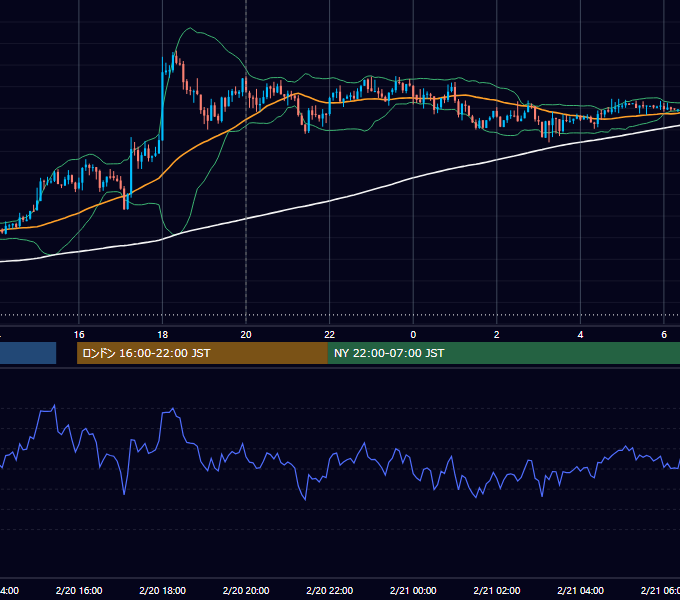Screen dimensions: 680x600
Task: Click the 18 hour label on time axis
Action: 163,335
